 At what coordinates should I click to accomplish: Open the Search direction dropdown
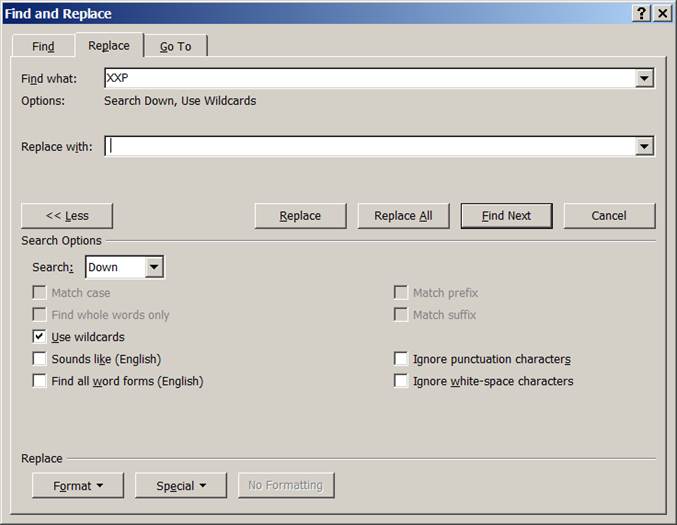coord(154,267)
